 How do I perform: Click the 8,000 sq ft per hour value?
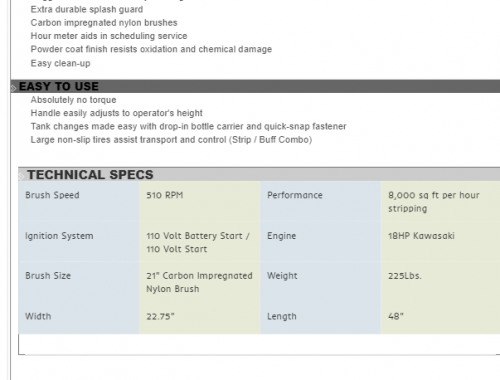[434, 202]
